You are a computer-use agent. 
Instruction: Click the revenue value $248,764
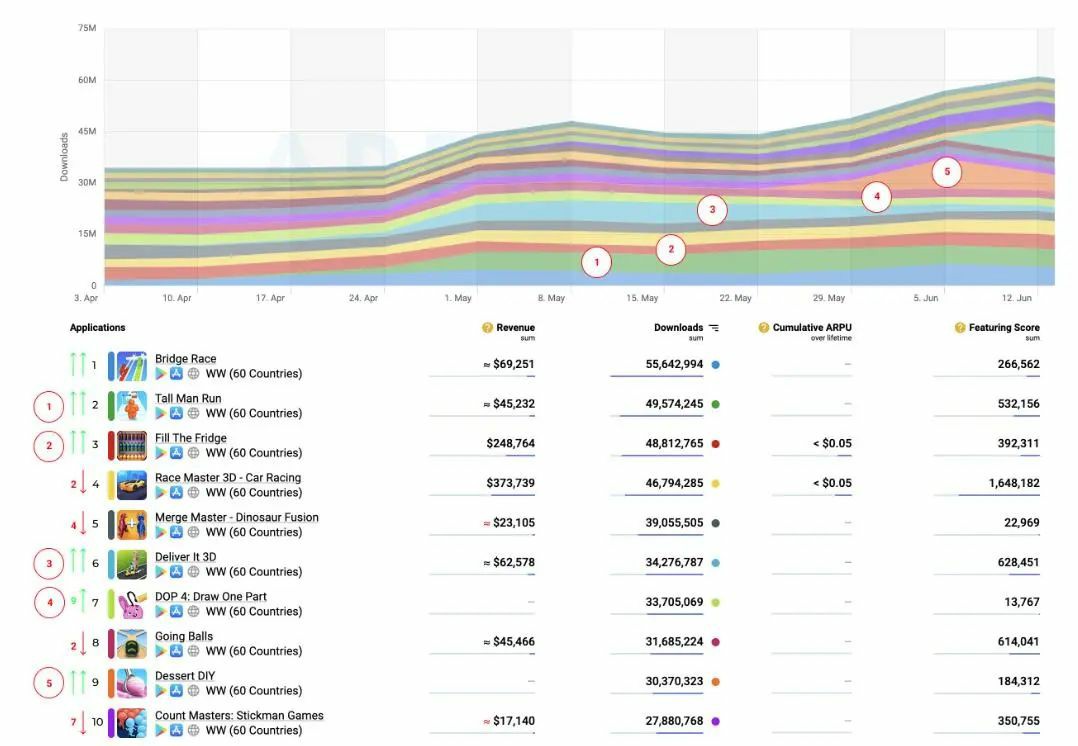click(x=511, y=443)
